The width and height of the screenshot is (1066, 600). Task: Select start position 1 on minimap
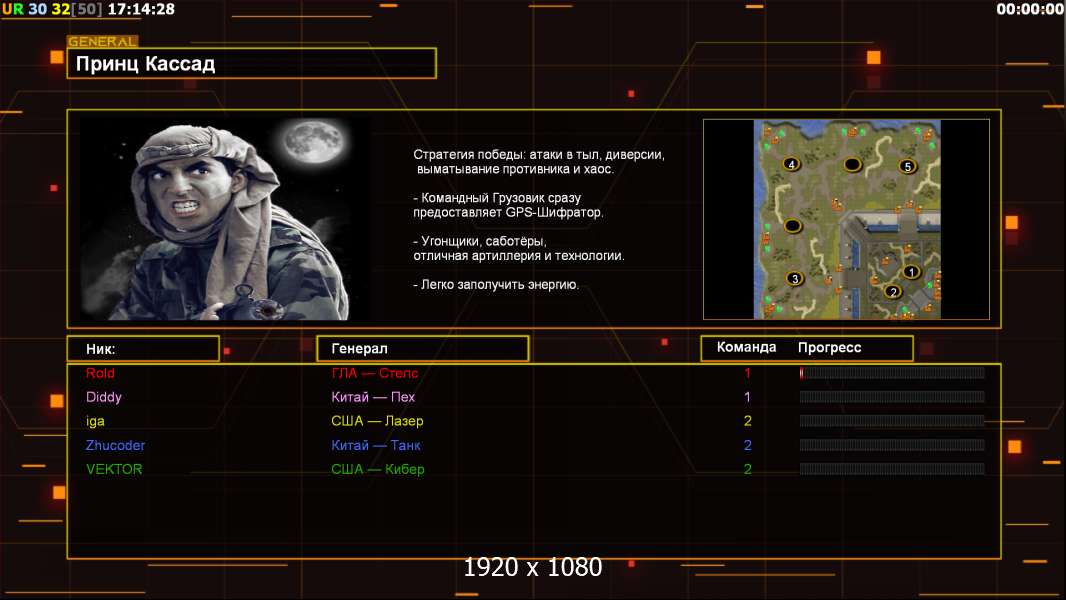[x=911, y=271]
